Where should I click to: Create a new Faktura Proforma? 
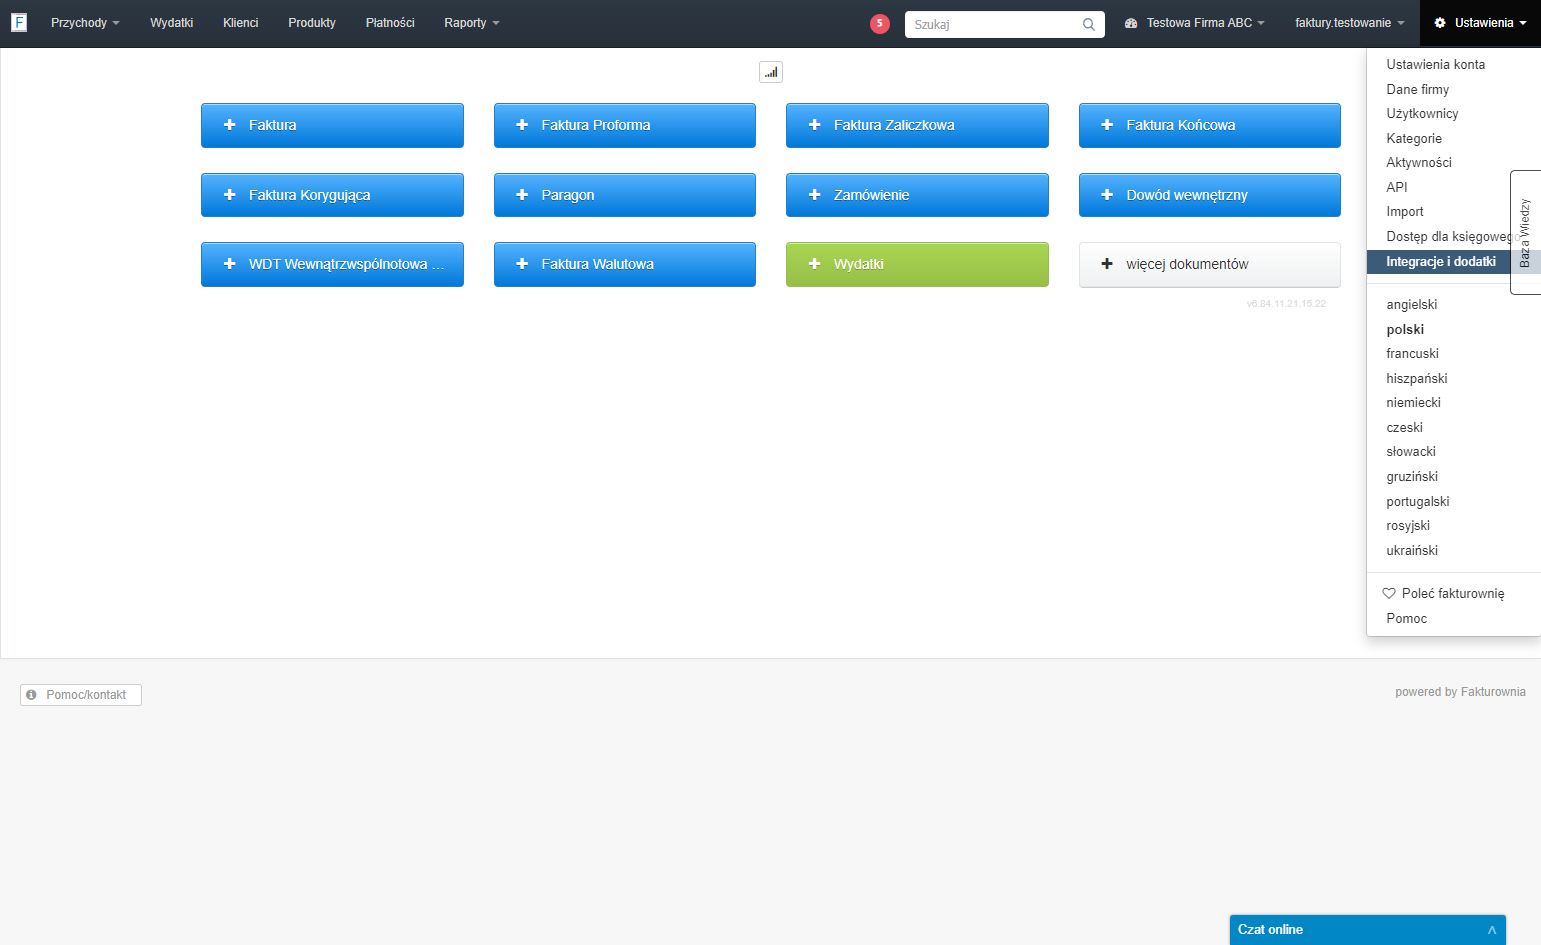625,125
